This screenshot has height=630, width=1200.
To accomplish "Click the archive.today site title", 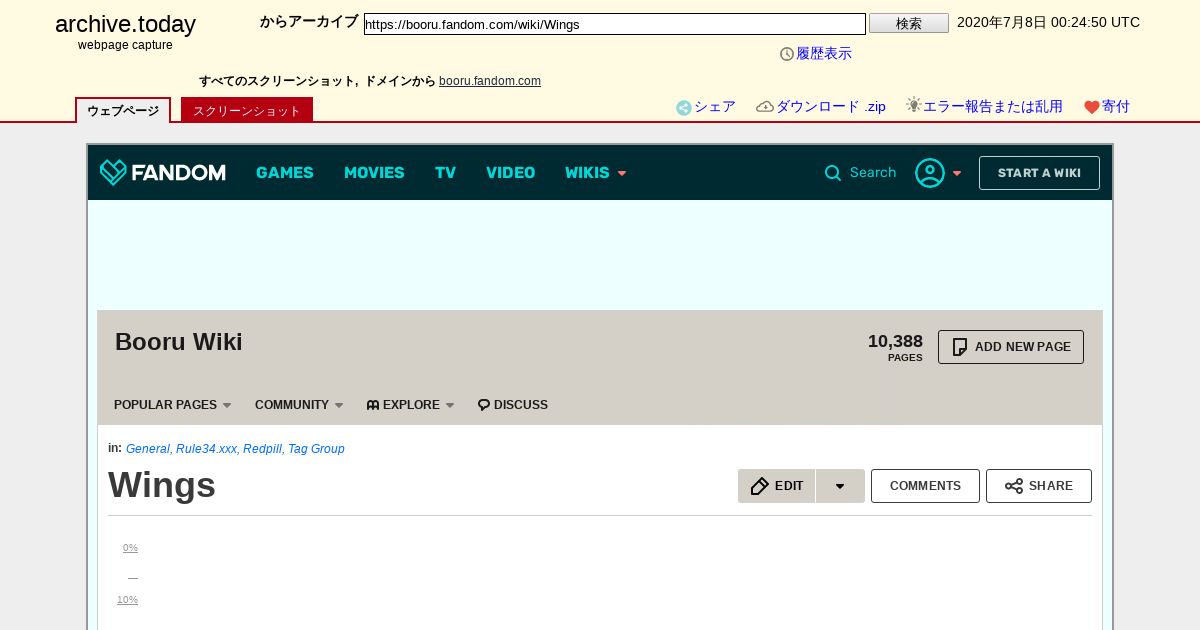I will pyautogui.click(x=125, y=24).
